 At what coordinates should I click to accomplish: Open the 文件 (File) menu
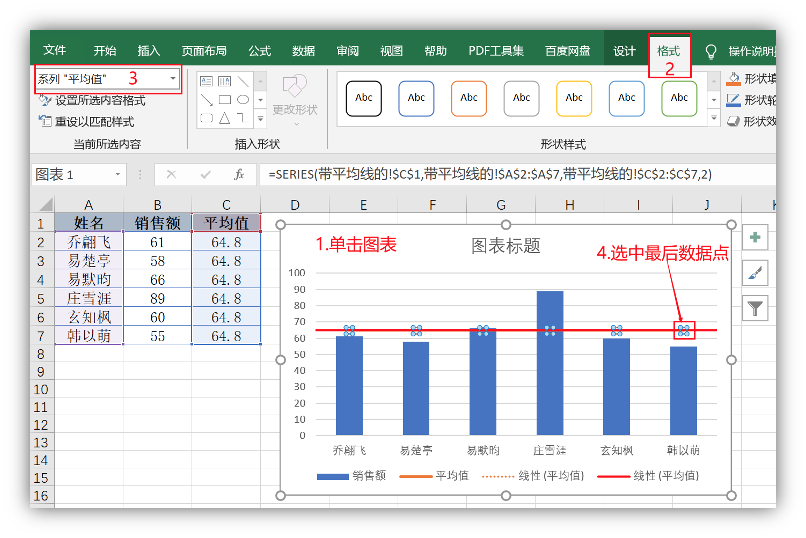pos(55,51)
